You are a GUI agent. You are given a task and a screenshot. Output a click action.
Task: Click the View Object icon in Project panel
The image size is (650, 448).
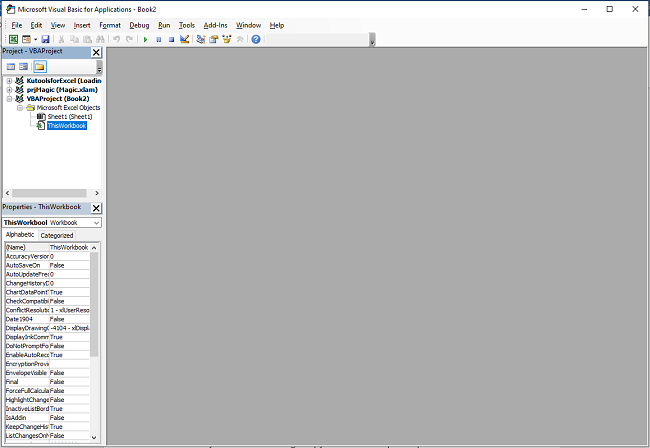(x=24, y=66)
